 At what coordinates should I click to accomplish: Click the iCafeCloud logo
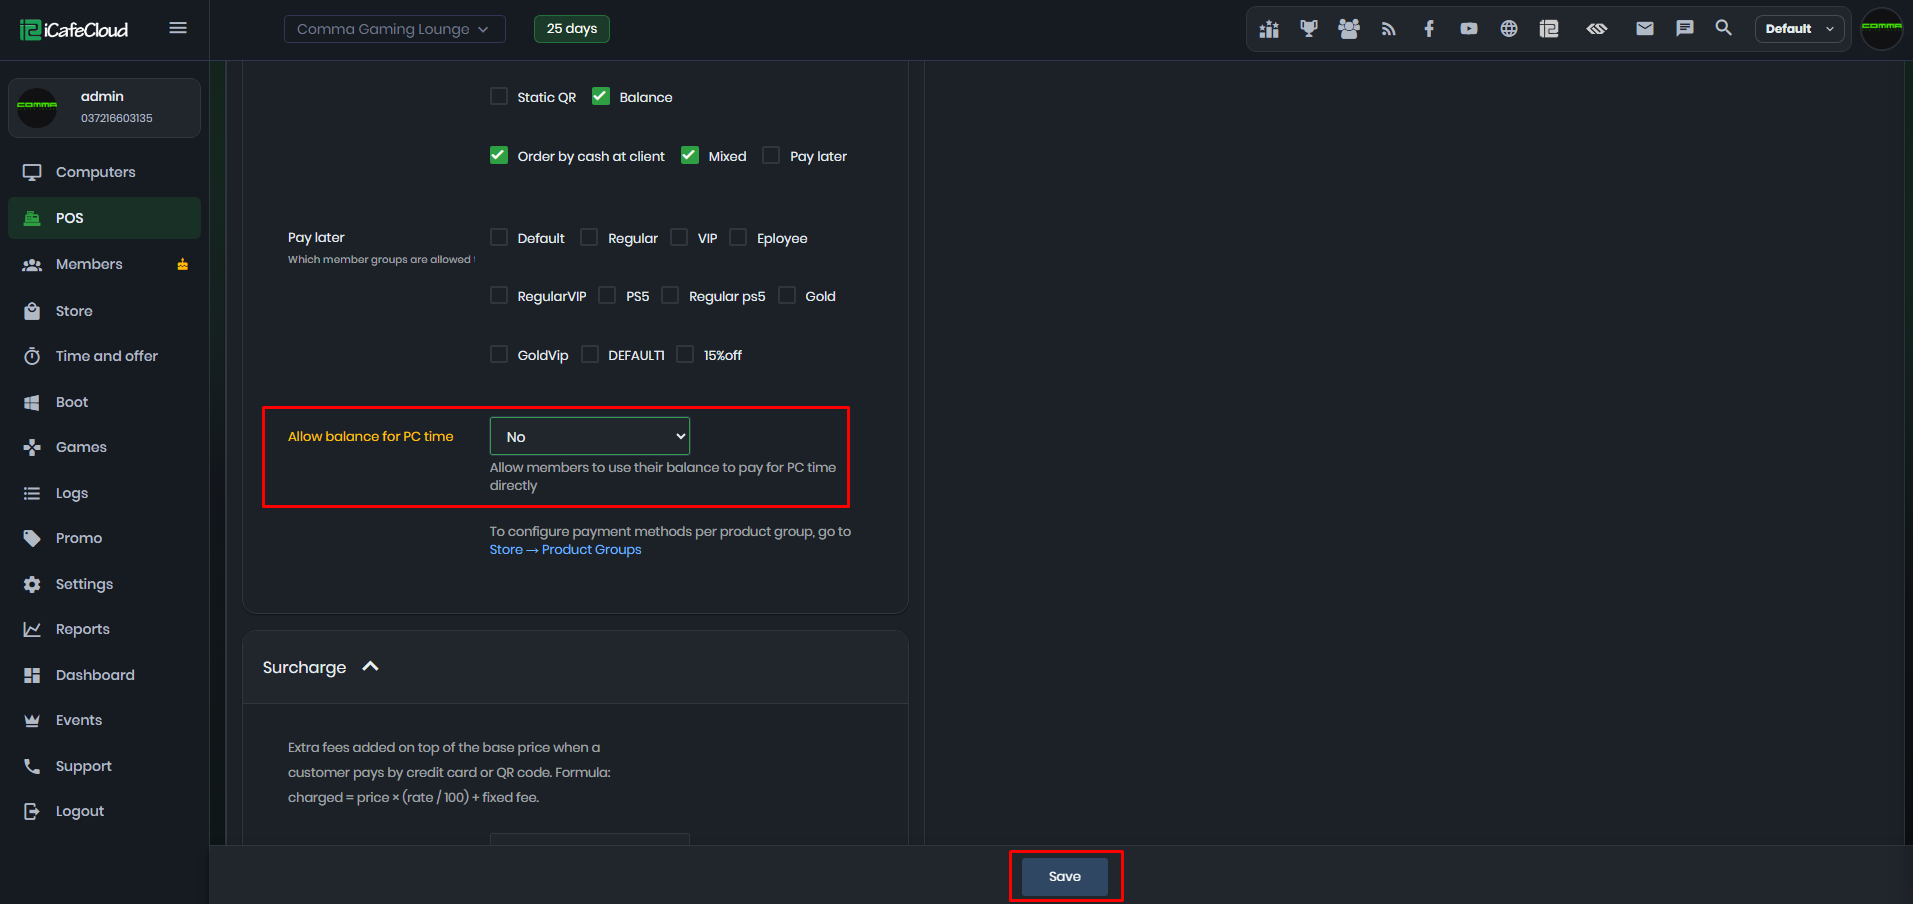tap(74, 29)
